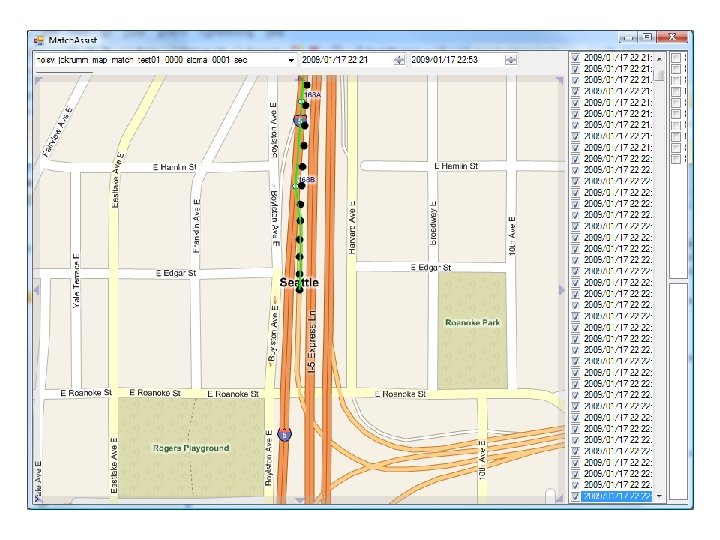Click the I-5 shield next to exit 168A
The height and width of the screenshot is (540, 720).
pyautogui.click(x=299, y=121)
